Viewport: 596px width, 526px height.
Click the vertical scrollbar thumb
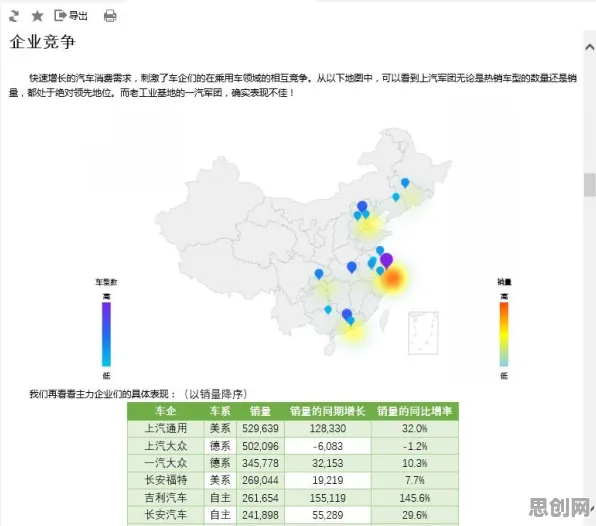point(590,185)
